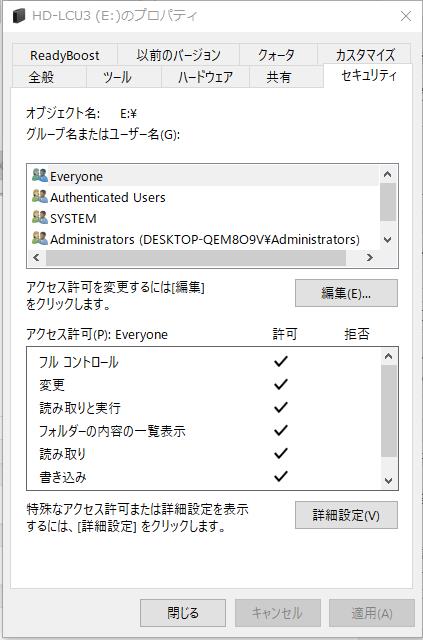423x640 pixels.
Task: Open the ReadyBoost tab
Action: (x=65, y=55)
